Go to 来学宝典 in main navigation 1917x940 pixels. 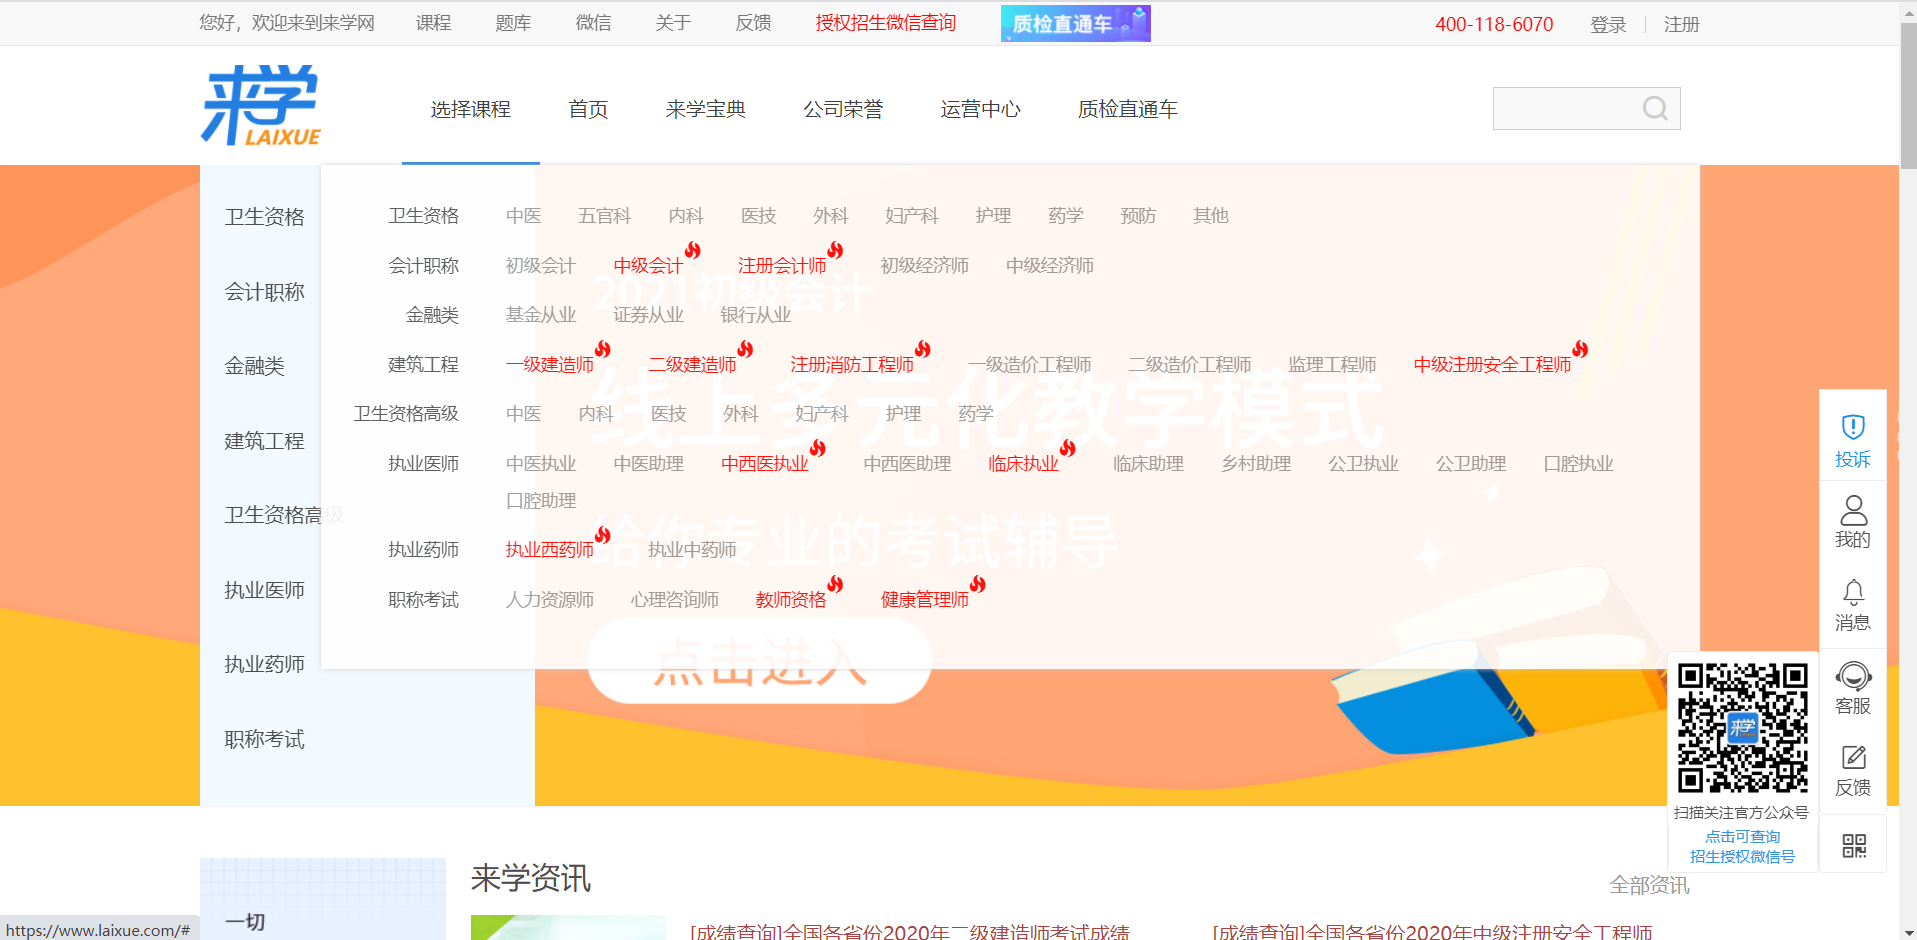(x=705, y=109)
